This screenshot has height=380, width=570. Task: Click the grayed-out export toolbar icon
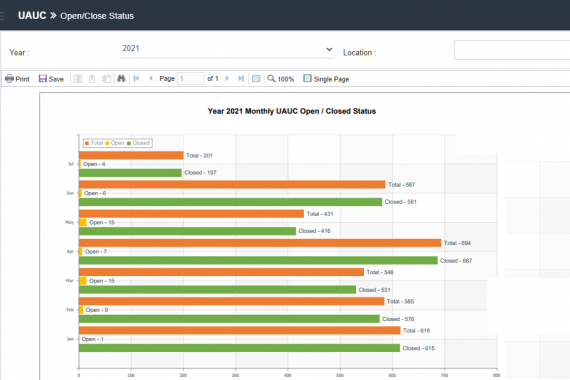coord(92,79)
